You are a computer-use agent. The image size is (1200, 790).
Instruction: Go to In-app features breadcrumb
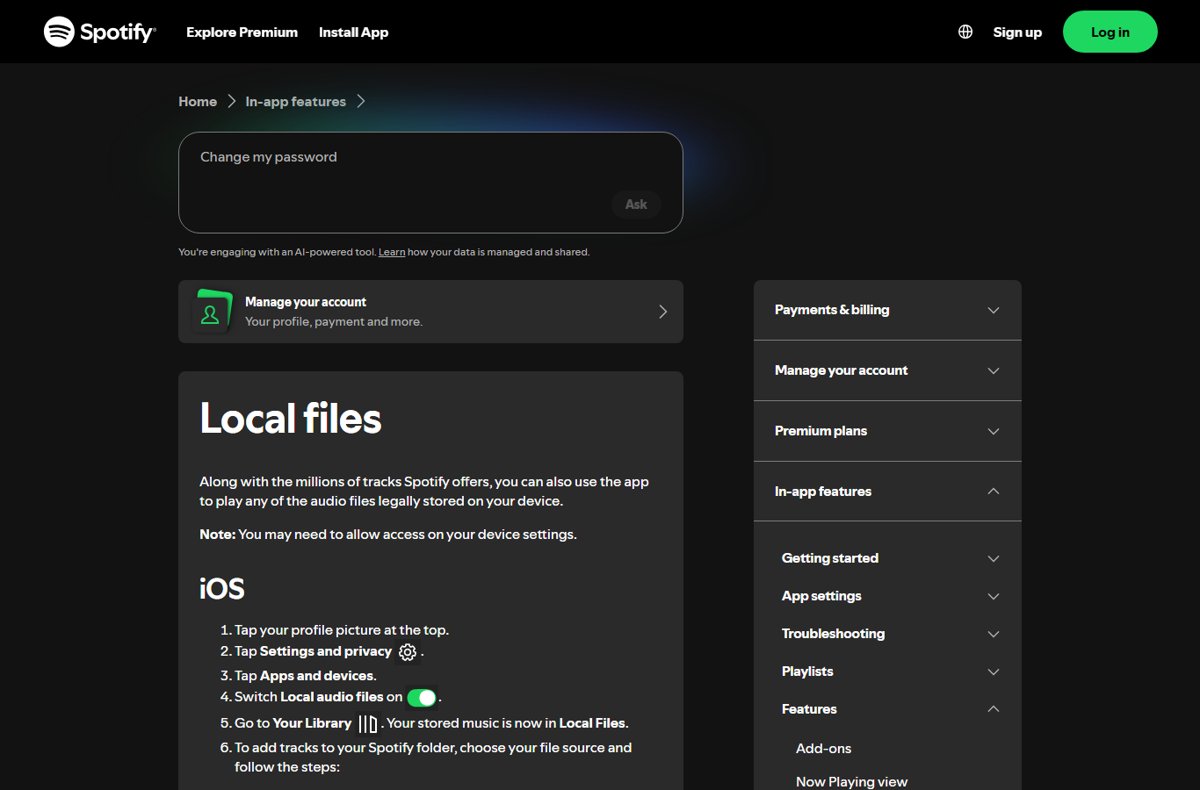(295, 101)
